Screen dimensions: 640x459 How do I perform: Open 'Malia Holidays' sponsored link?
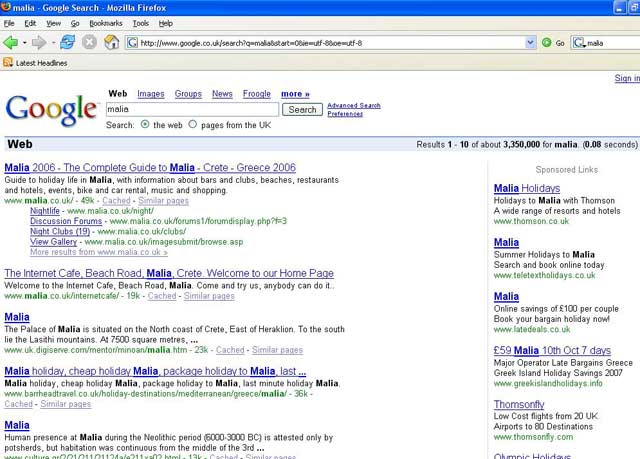527,188
